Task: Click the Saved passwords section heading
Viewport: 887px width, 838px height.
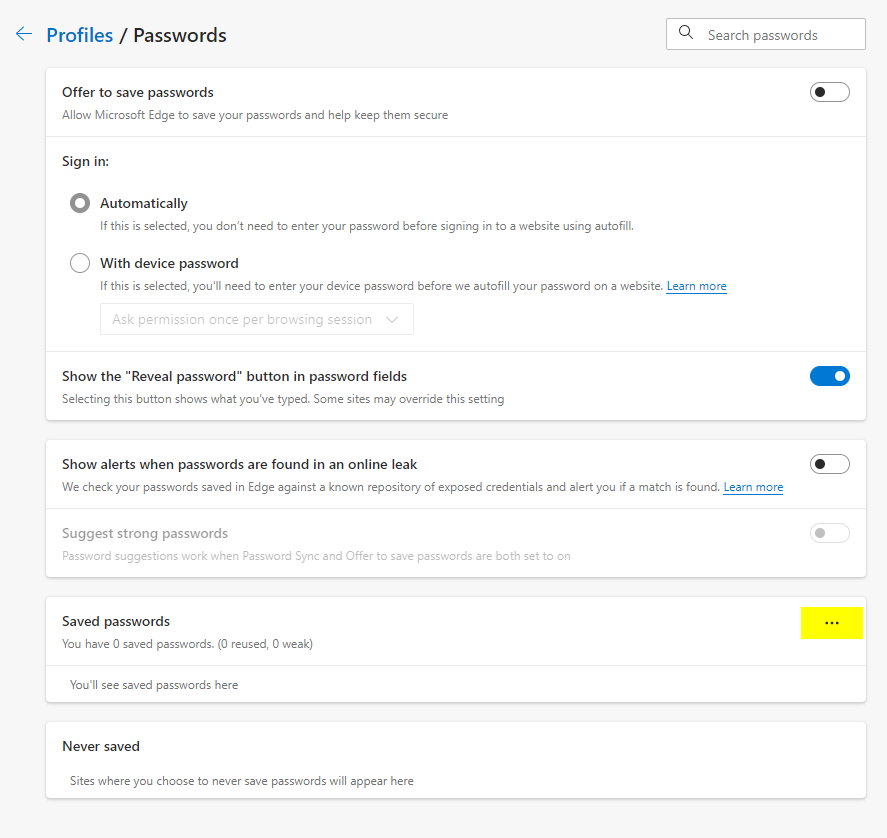Action: point(116,621)
